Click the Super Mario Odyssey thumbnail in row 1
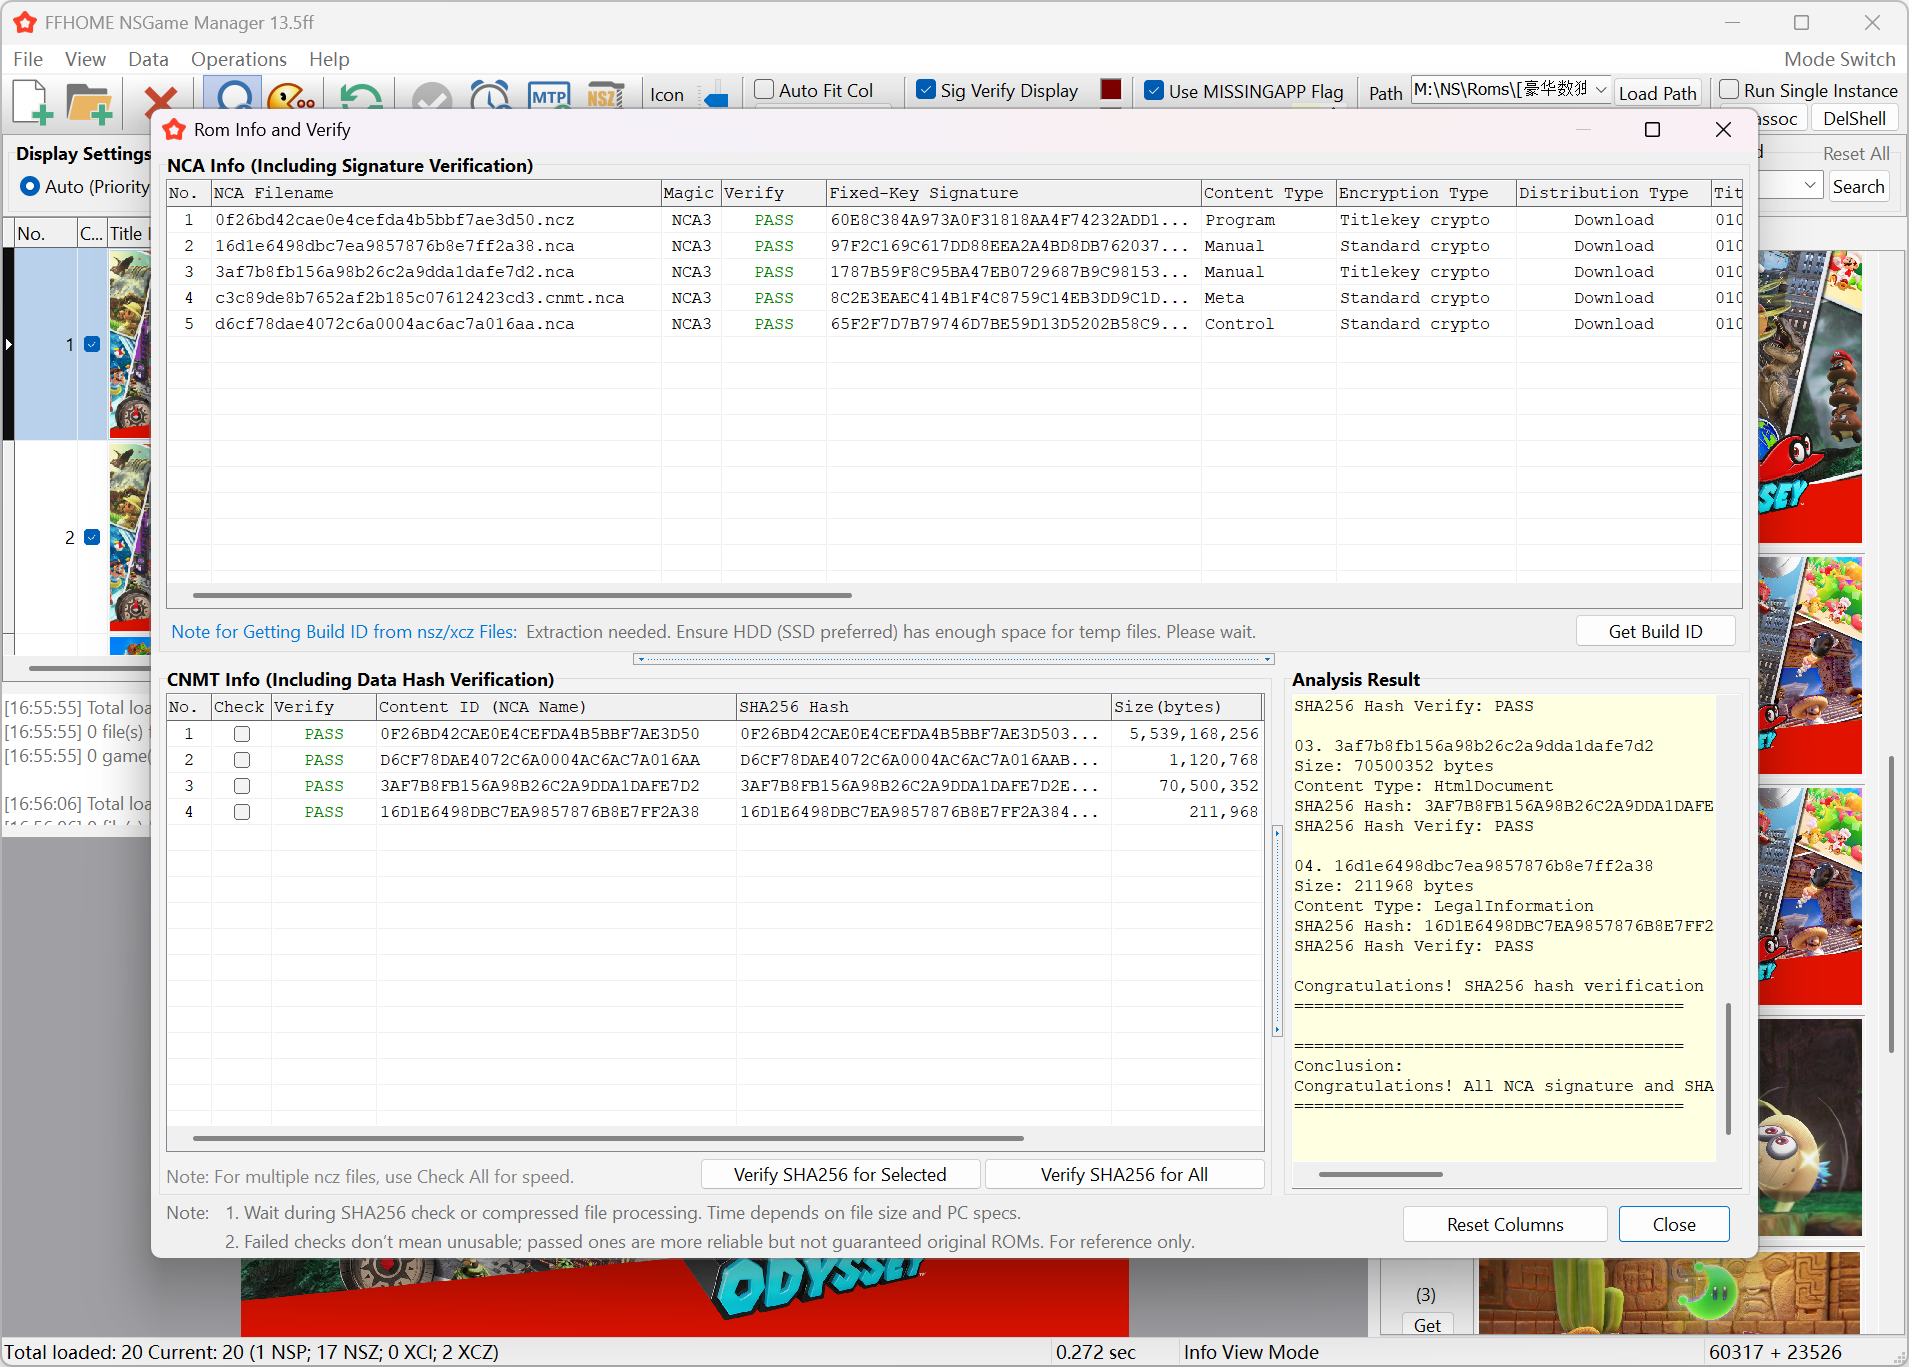The image size is (1909, 1367). point(130,344)
